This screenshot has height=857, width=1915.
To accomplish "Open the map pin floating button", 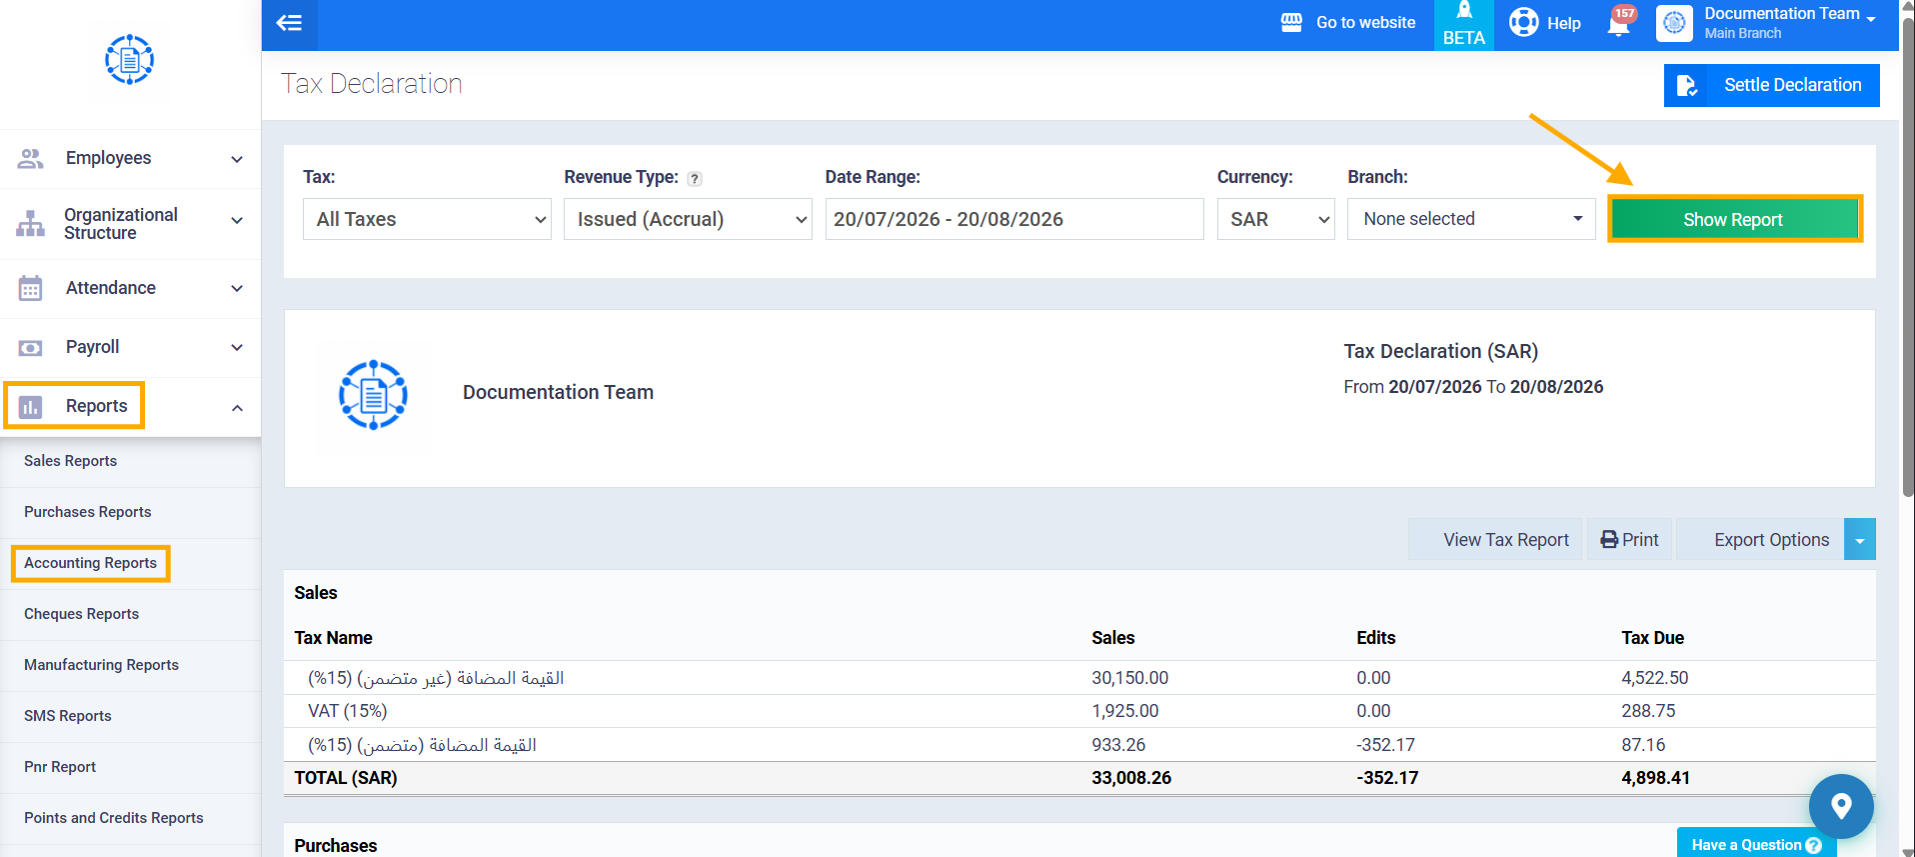I will 1841,806.
